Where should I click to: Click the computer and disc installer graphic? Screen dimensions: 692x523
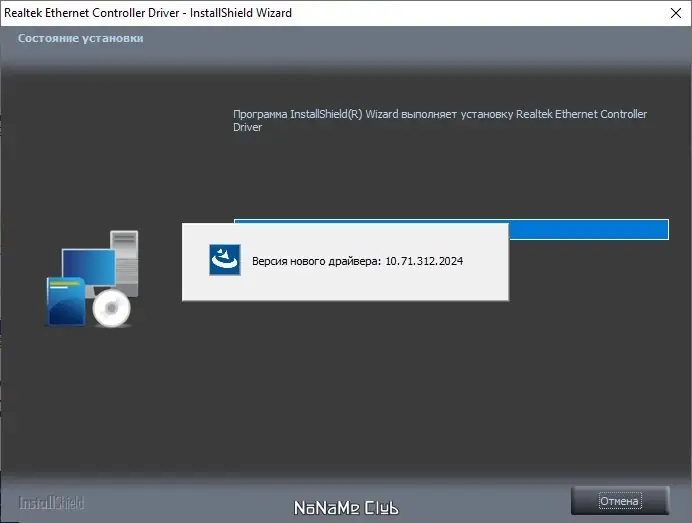[x=93, y=279]
